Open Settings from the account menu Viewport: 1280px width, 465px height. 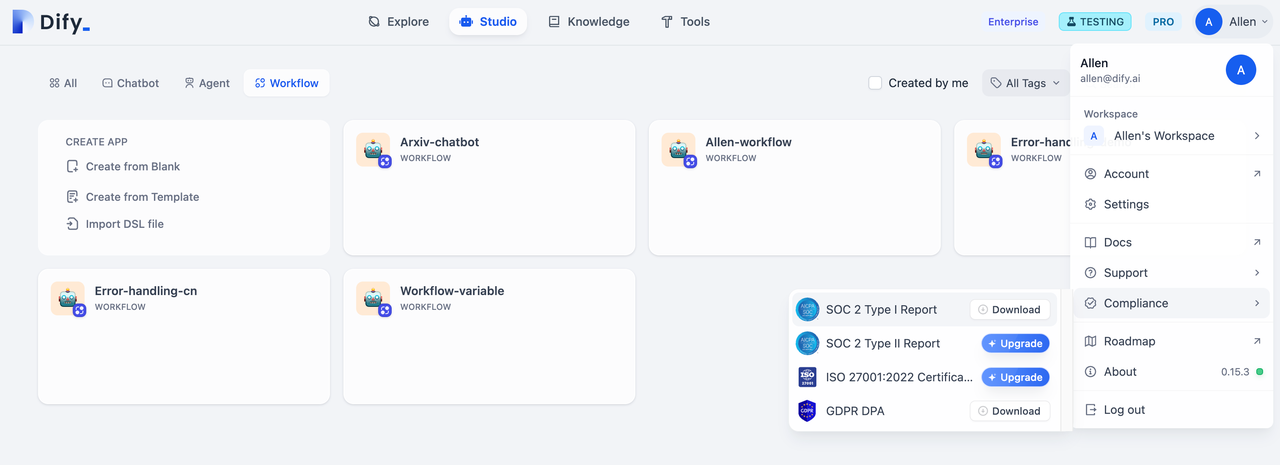coord(1126,204)
